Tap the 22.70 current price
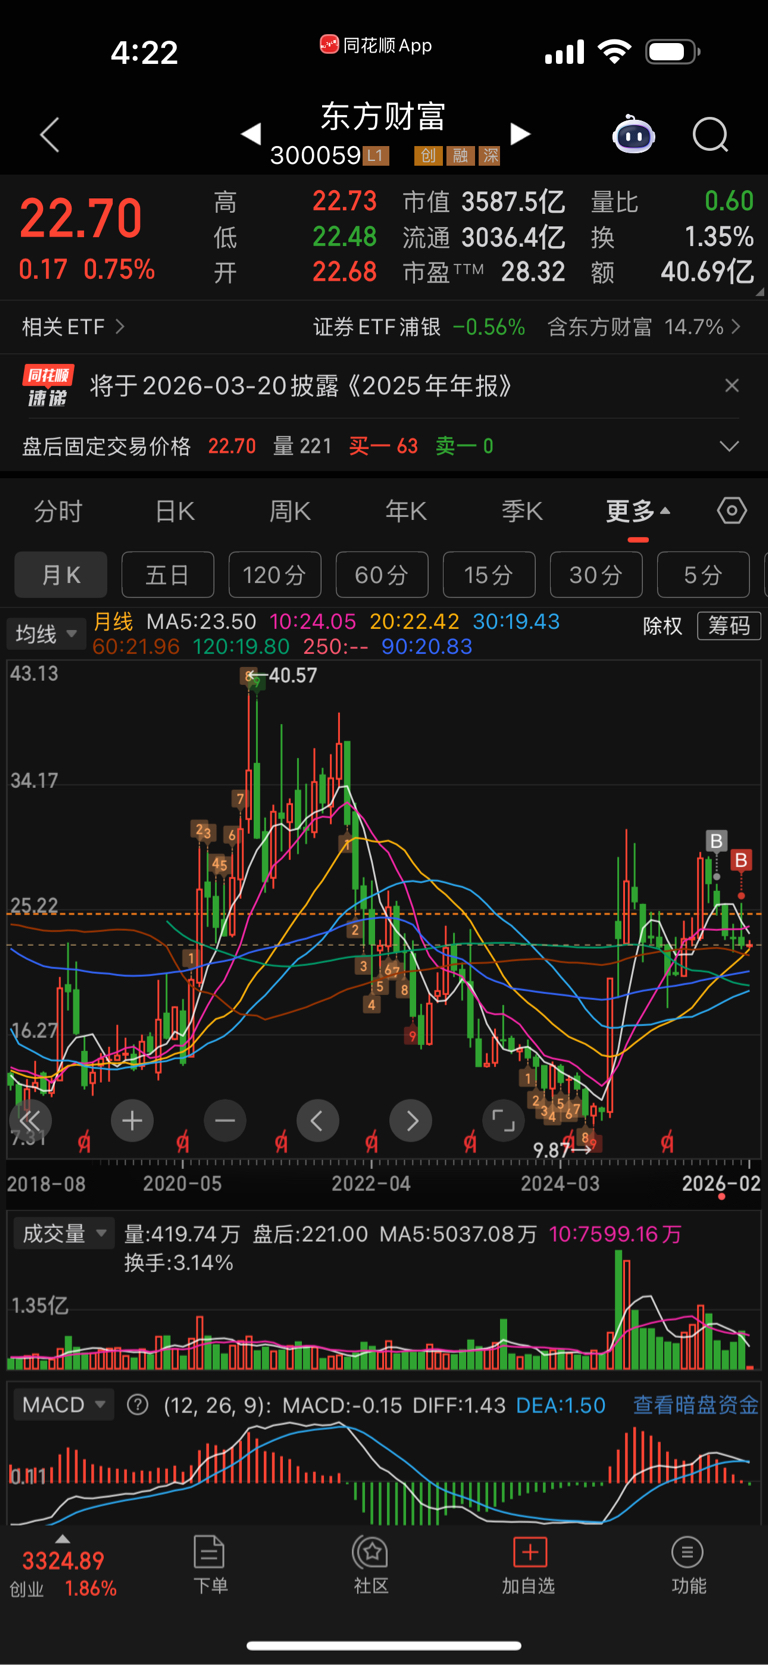The height and width of the screenshot is (1665, 768). [81, 219]
